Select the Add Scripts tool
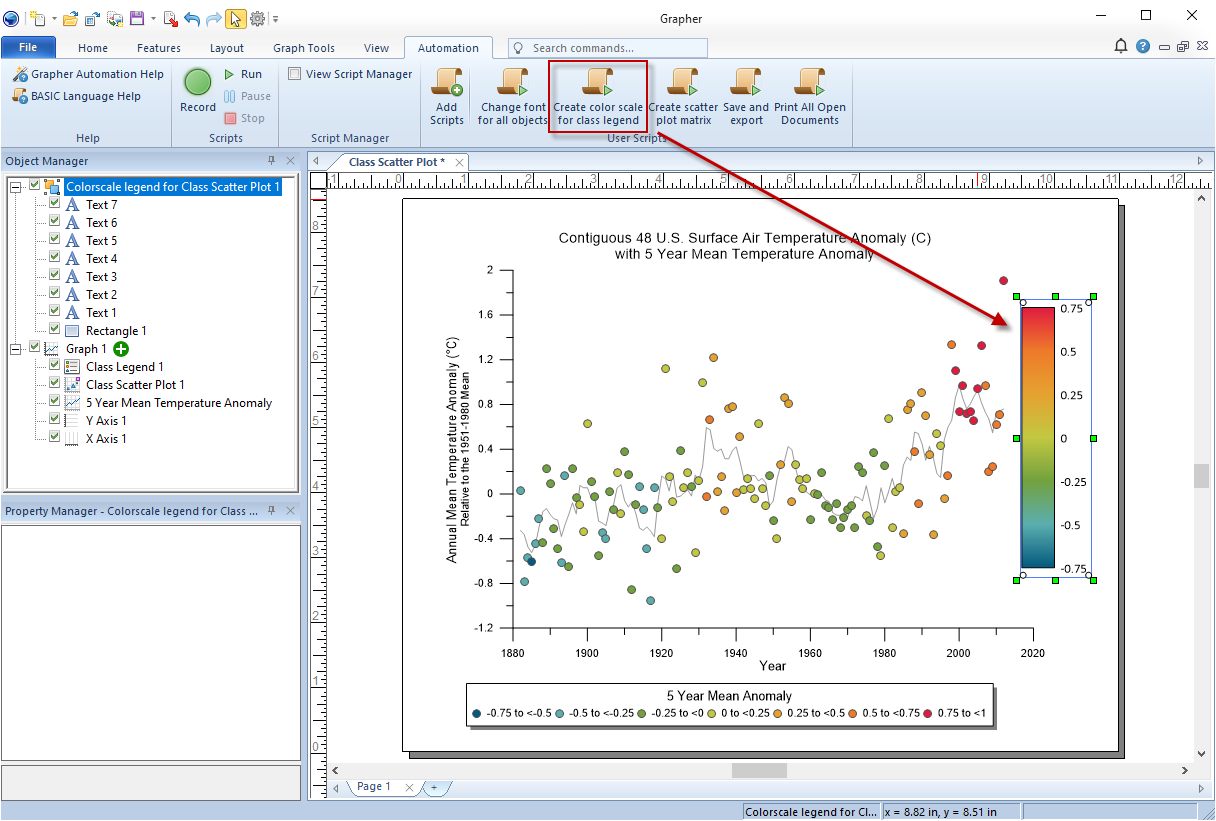 [x=446, y=95]
